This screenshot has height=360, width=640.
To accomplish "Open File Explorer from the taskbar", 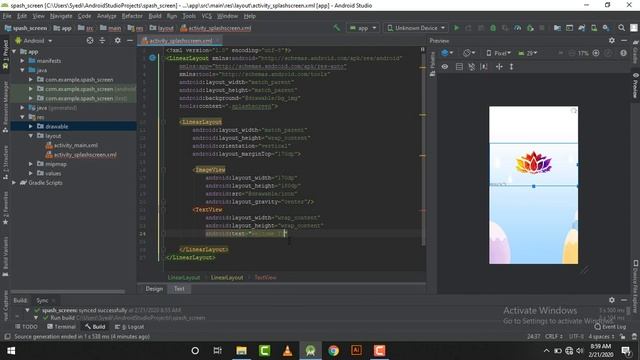I will [x=241, y=350].
